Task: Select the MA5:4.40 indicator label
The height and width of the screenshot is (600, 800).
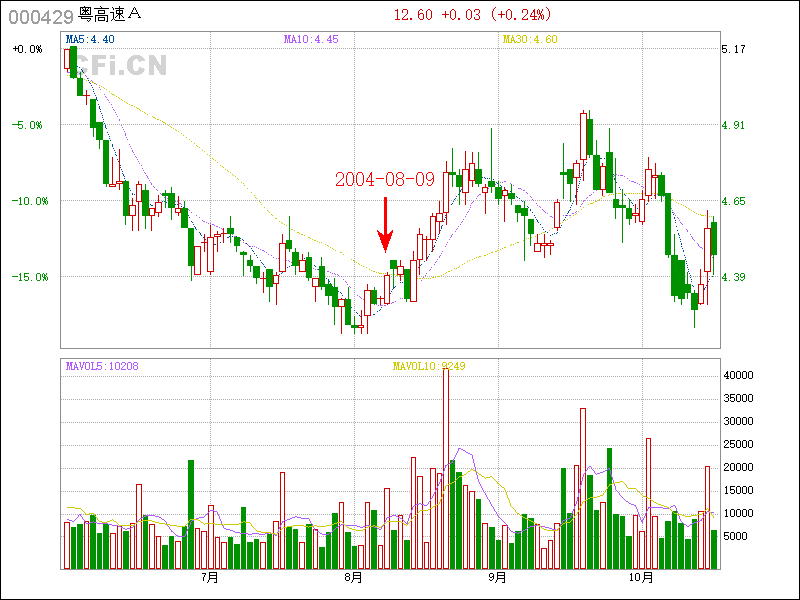Action: click(x=89, y=40)
